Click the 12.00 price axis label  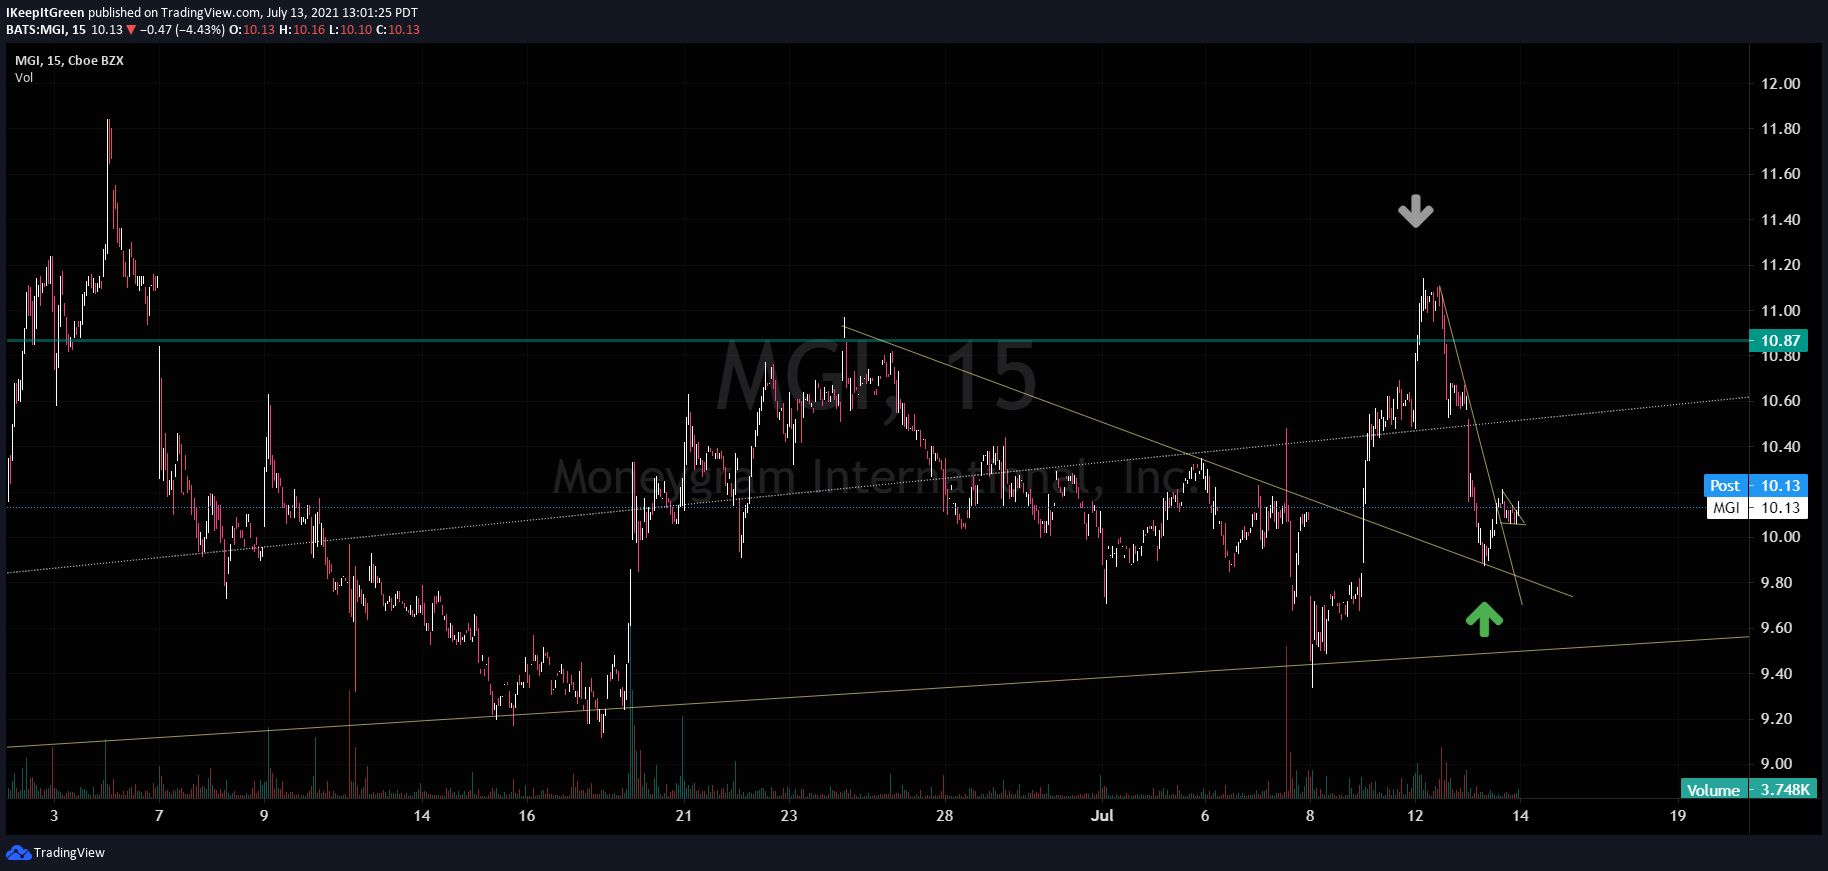coord(1780,83)
